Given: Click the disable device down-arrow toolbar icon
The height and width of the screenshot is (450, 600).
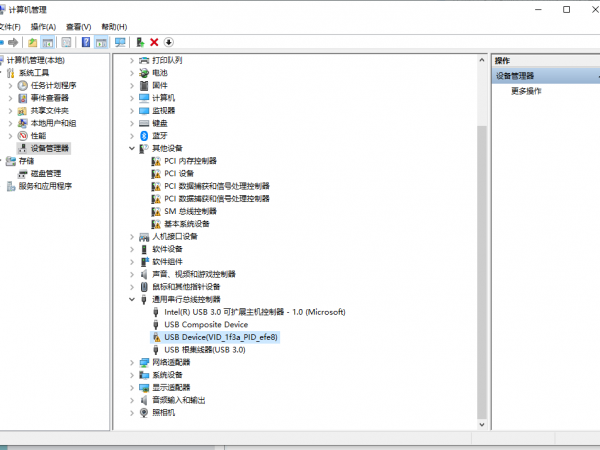Looking at the screenshot, I should (x=169, y=42).
